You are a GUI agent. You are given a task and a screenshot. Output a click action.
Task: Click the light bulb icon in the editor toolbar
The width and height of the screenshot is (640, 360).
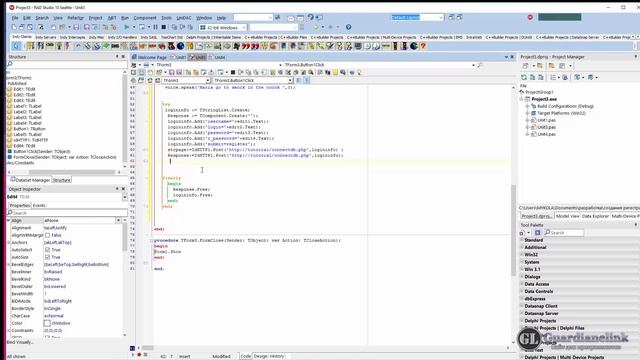(359, 72)
